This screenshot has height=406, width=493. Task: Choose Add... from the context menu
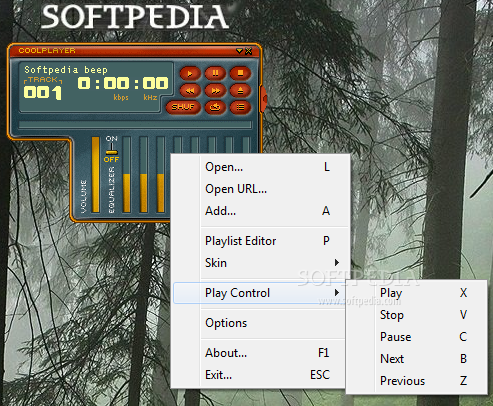260,211
